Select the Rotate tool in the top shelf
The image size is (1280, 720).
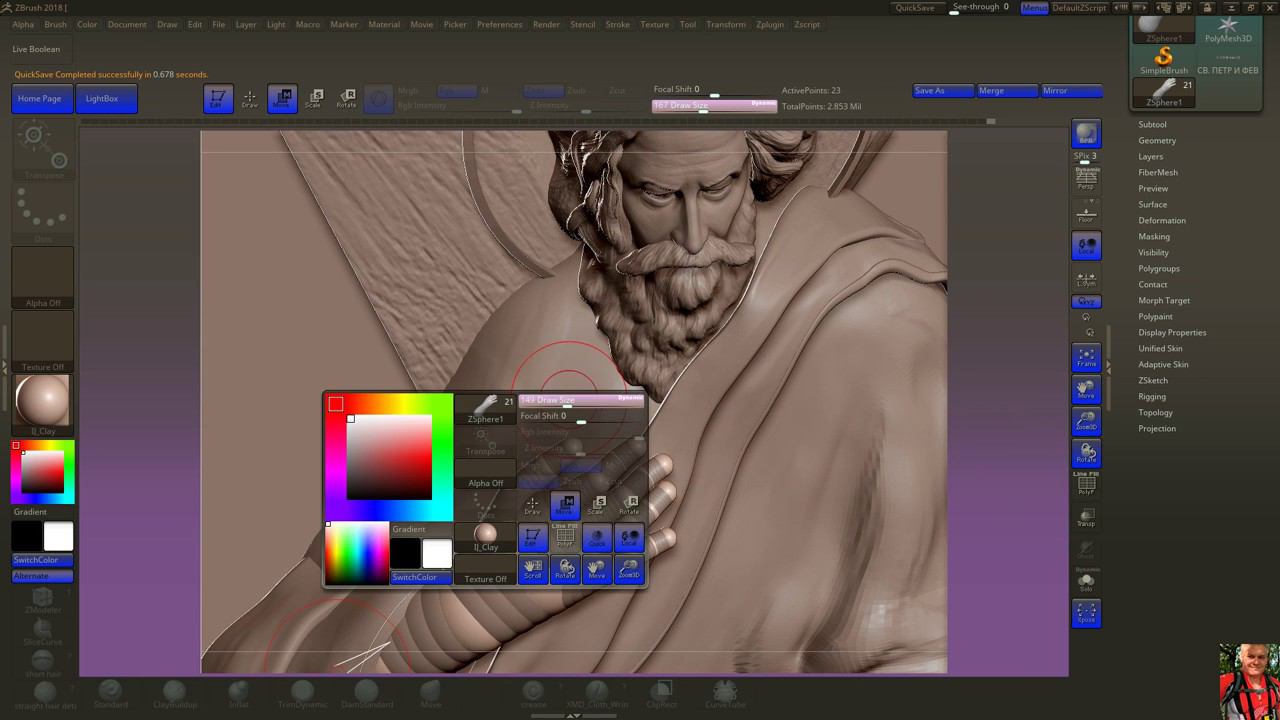coord(346,99)
